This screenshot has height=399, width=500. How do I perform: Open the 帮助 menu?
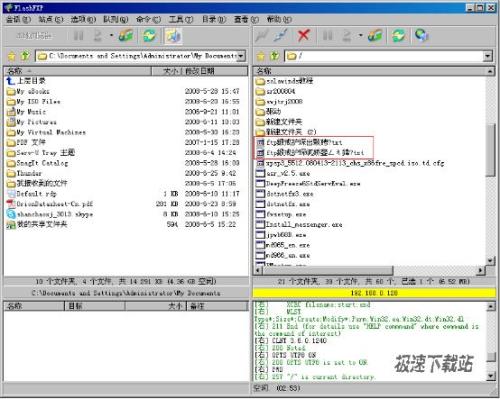pos(279,19)
